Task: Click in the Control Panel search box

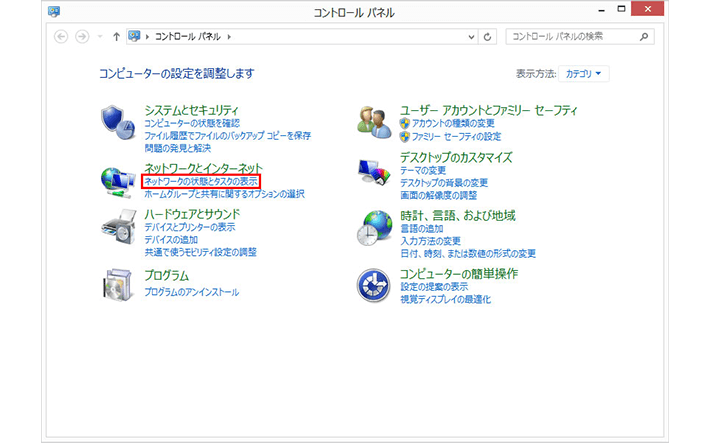Action: (x=572, y=37)
